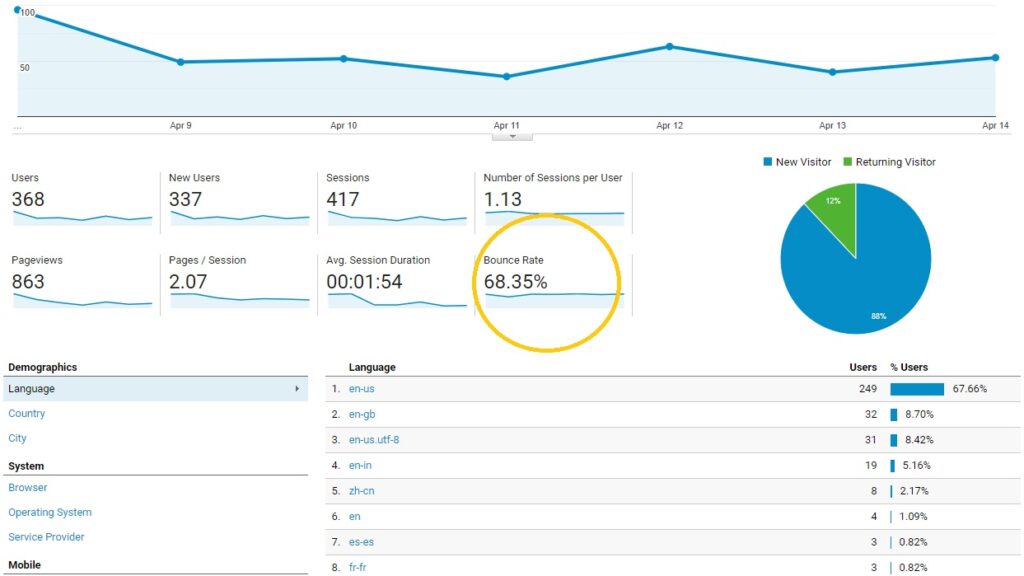Select the zh-cn language link
This screenshot has height=576, width=1024.
362,491
